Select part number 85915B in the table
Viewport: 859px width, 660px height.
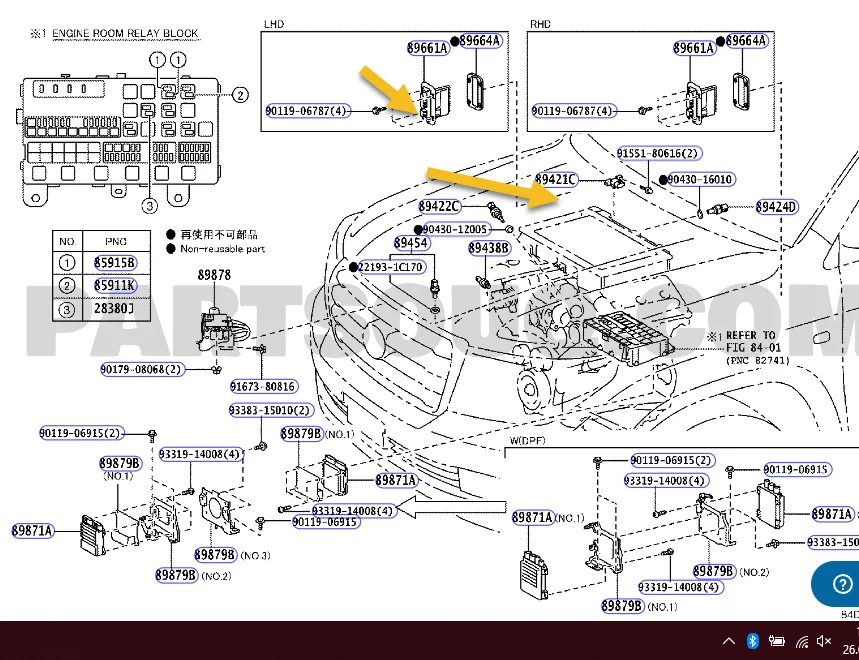coord(115,264)
